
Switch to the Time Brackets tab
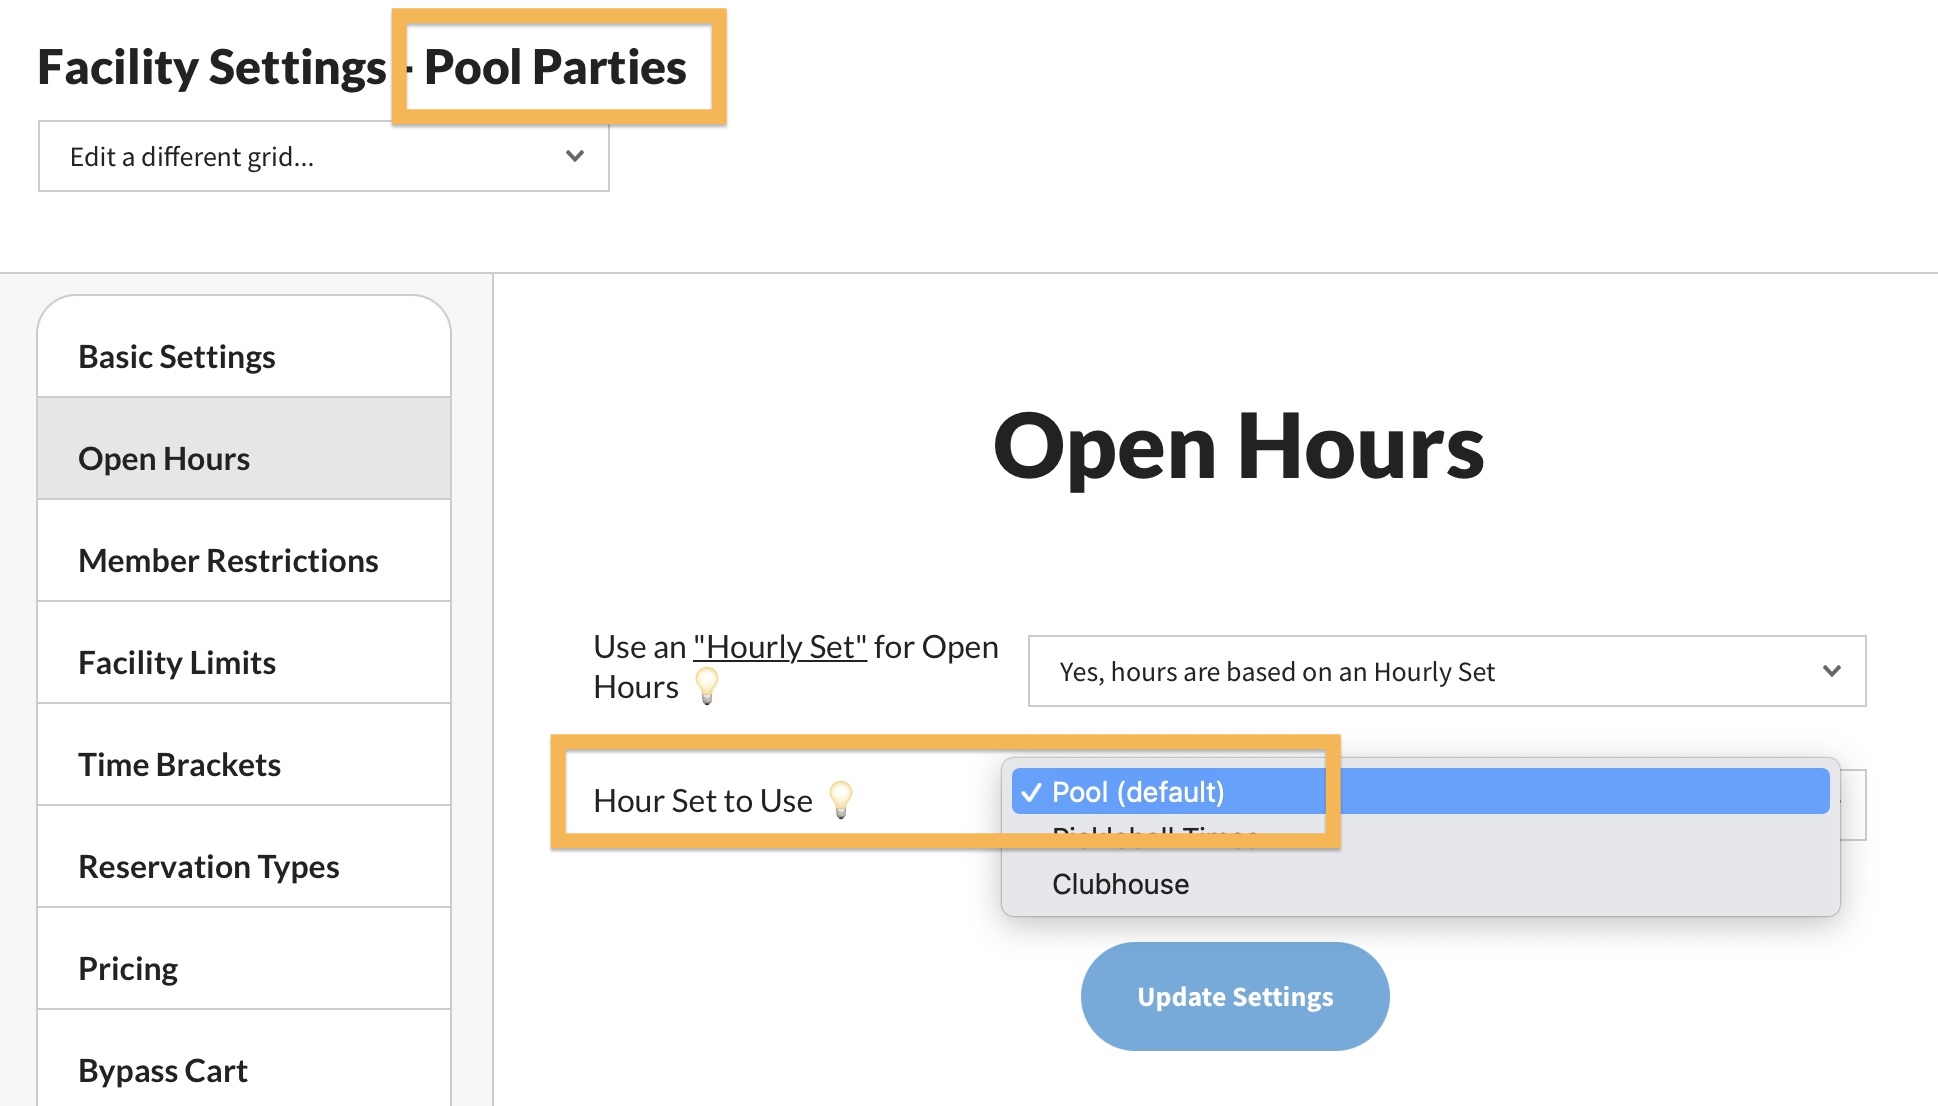click(179, 765)
